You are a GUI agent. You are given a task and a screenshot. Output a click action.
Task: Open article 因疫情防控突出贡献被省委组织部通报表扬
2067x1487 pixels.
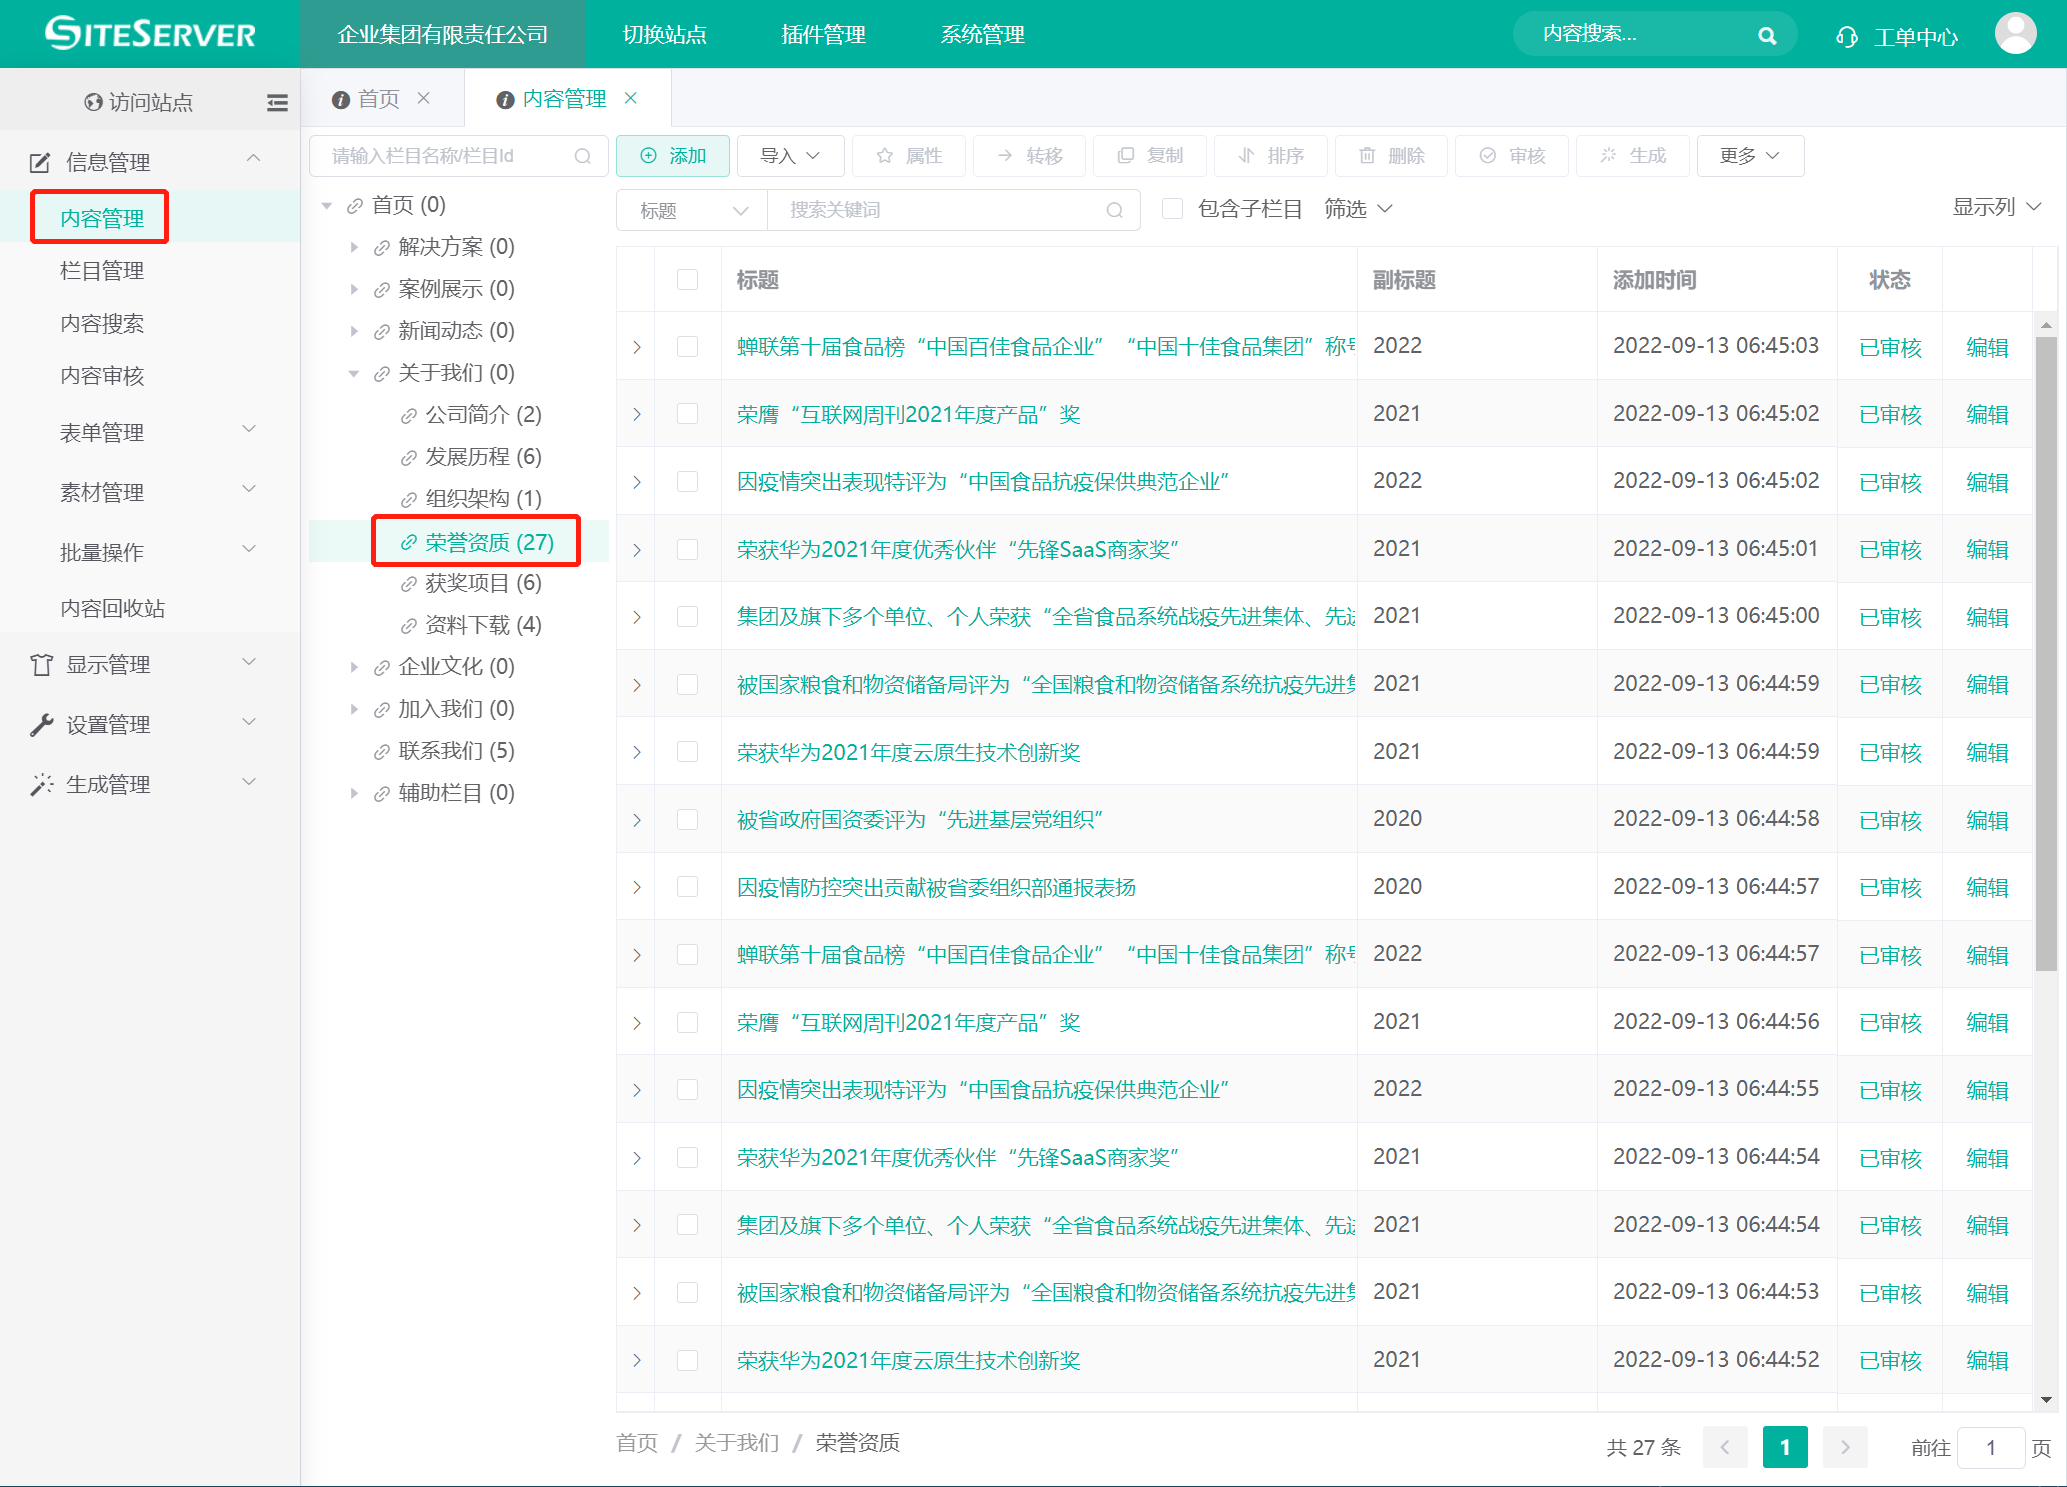936,887
